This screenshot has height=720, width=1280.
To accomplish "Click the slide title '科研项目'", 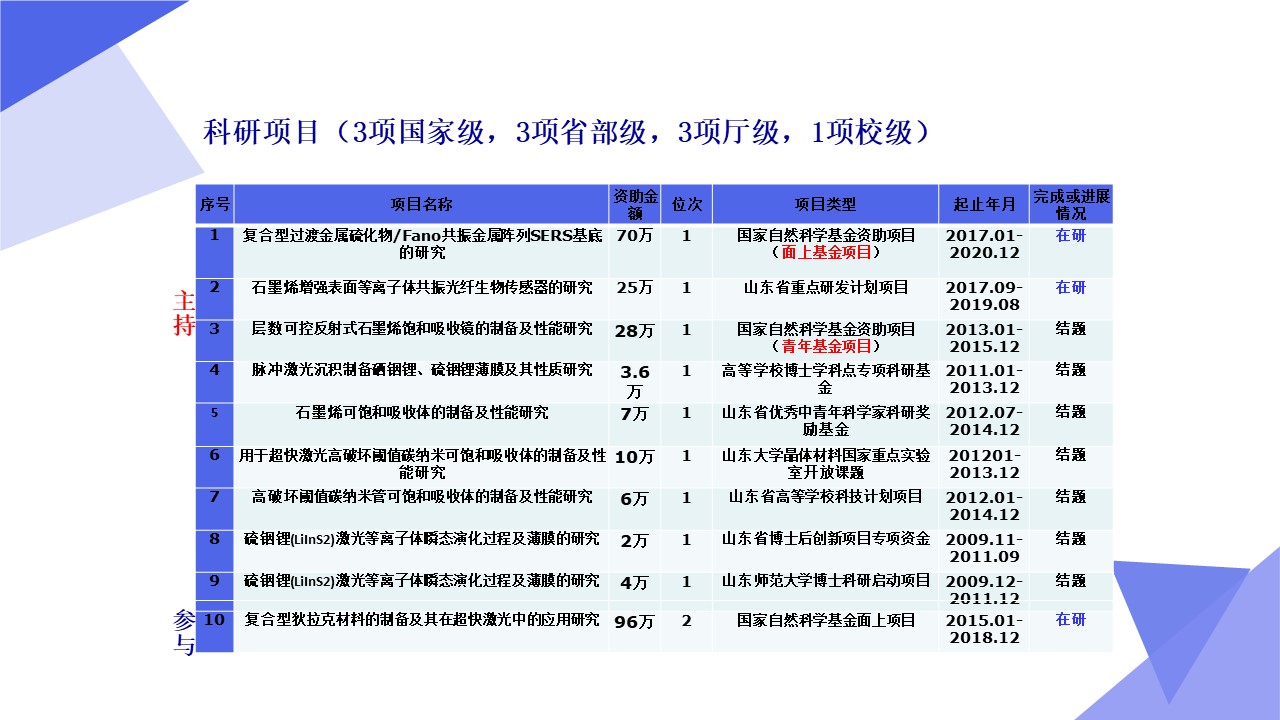I will (x=260, y=133).
